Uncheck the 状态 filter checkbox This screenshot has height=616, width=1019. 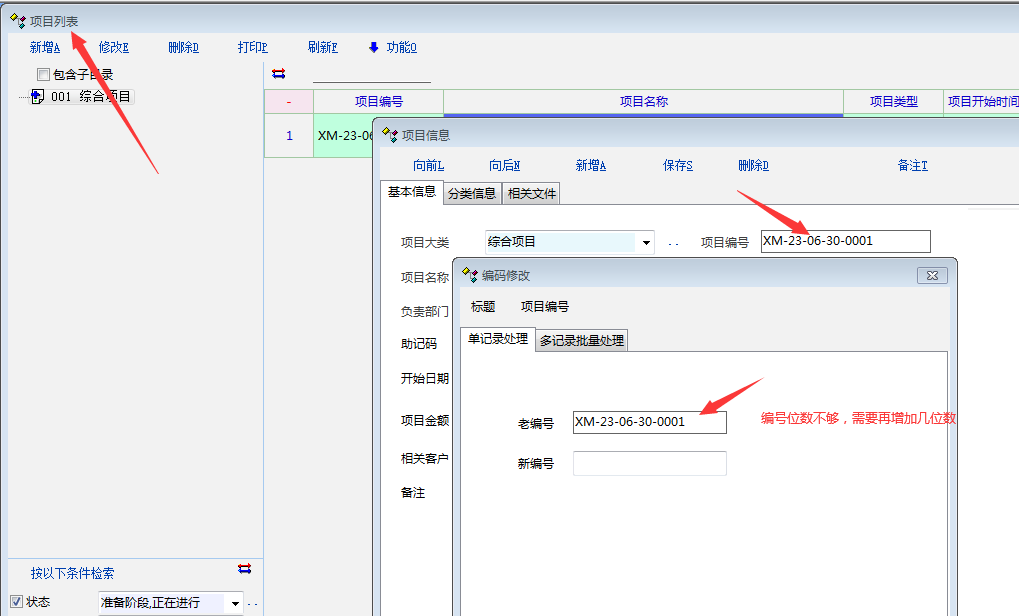[16, 602]
